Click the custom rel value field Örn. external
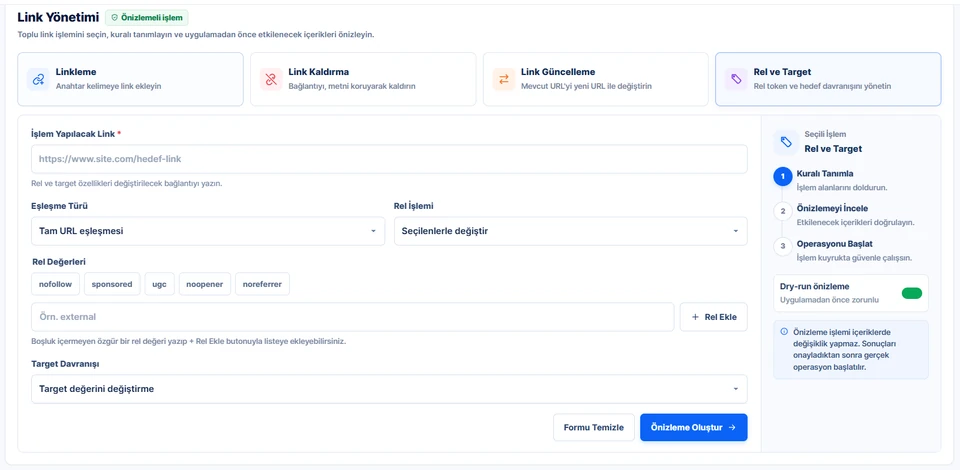This screenshot has width=960, height=470. pyautogui.click(x=353, y=317)
